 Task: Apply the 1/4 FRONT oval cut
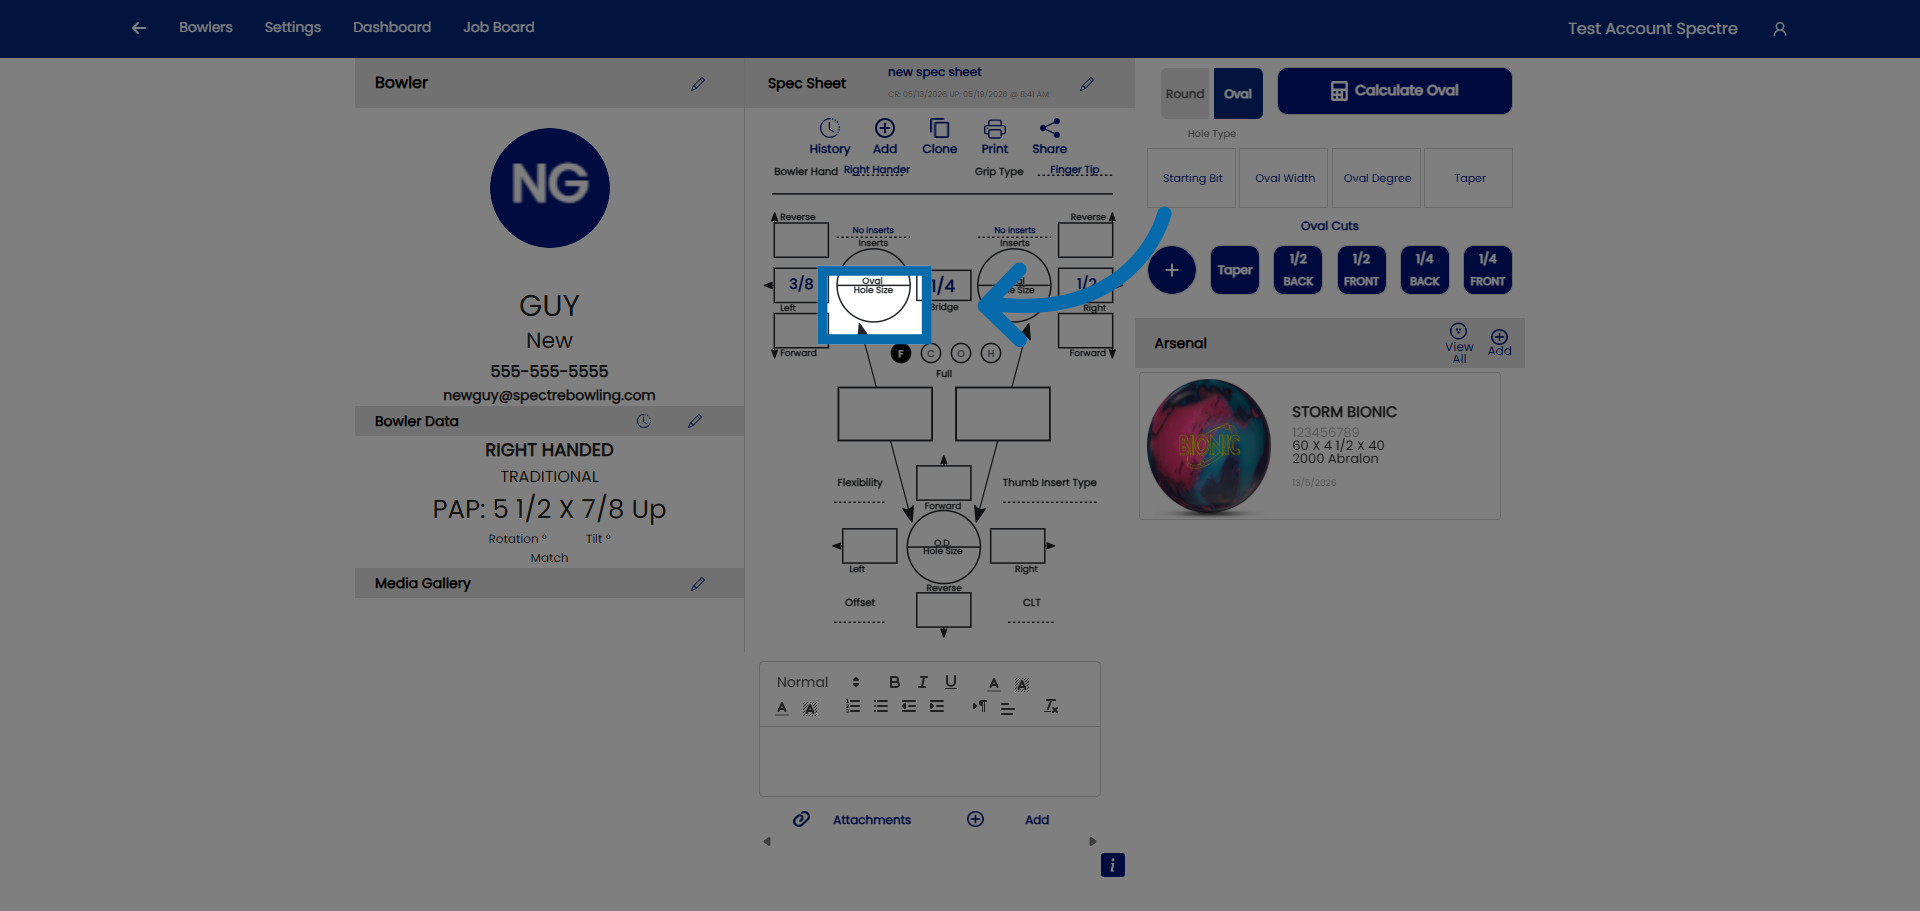1488,270
